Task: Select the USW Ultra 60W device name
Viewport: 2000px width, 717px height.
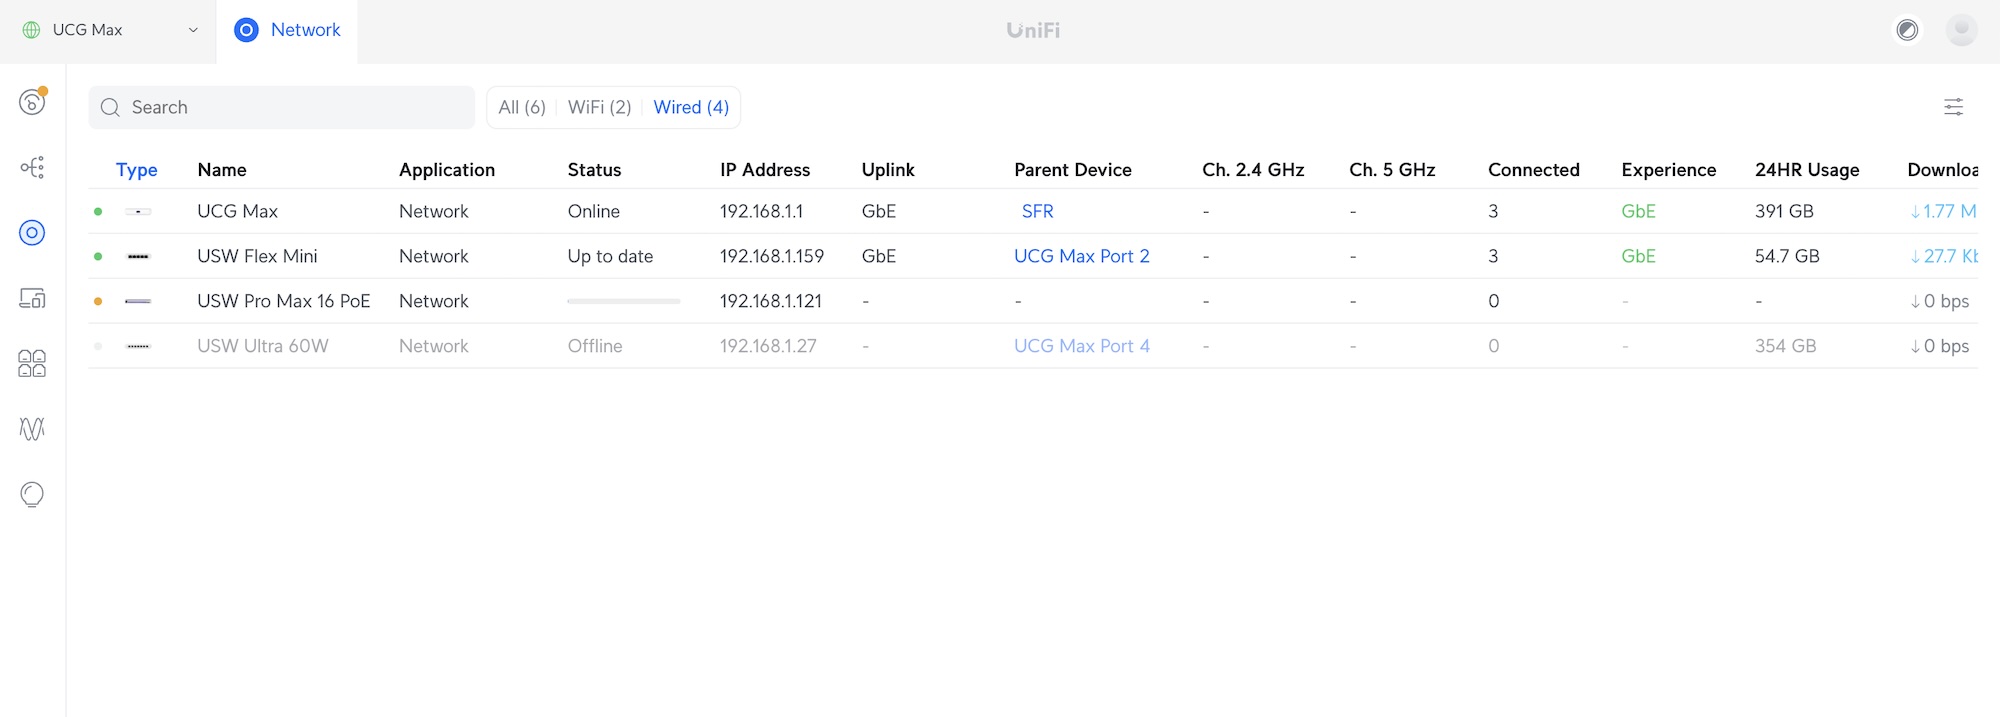Action: point(263,346)
